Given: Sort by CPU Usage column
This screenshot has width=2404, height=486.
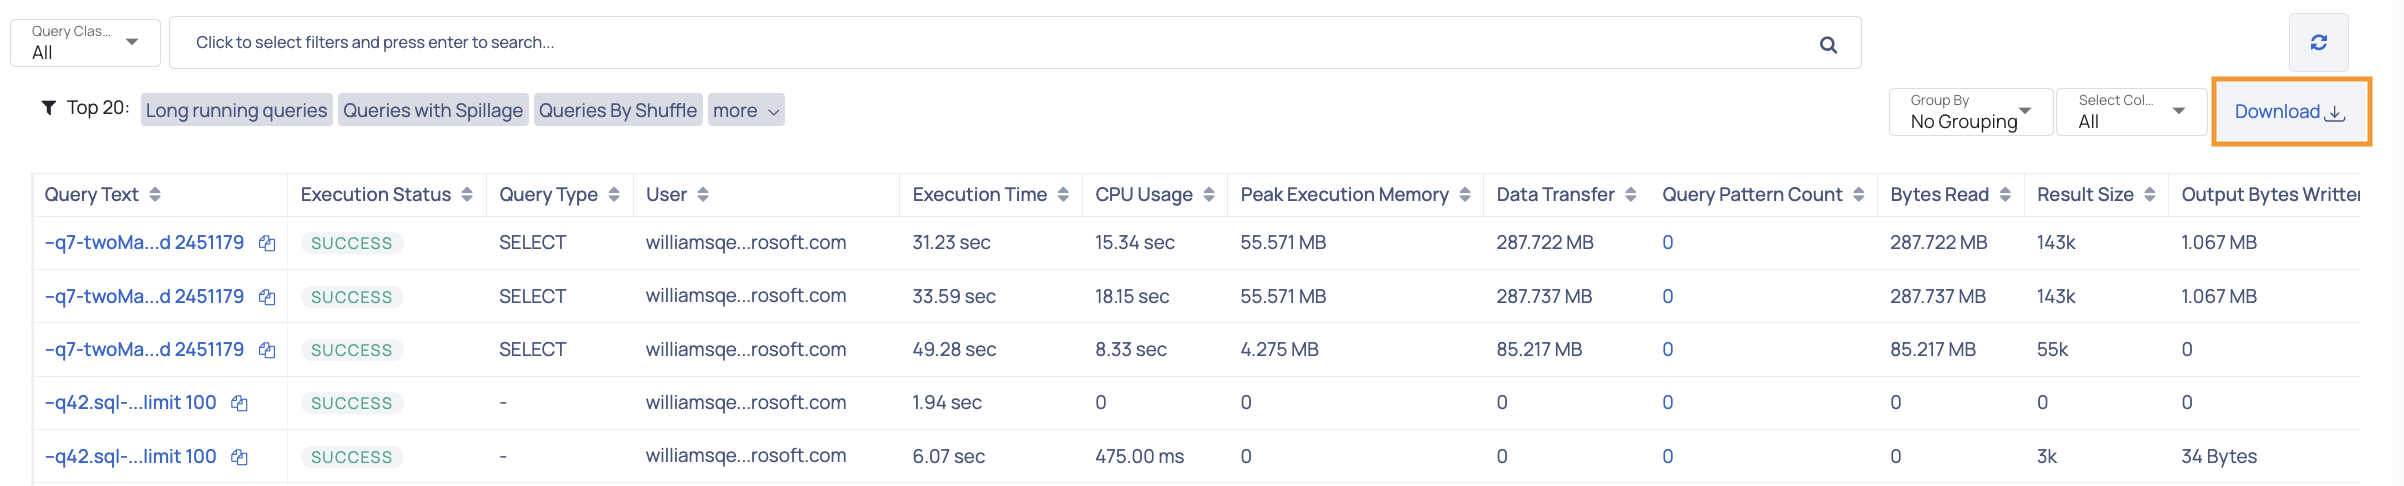Looking at the screenshot, I should (1209, 195).
